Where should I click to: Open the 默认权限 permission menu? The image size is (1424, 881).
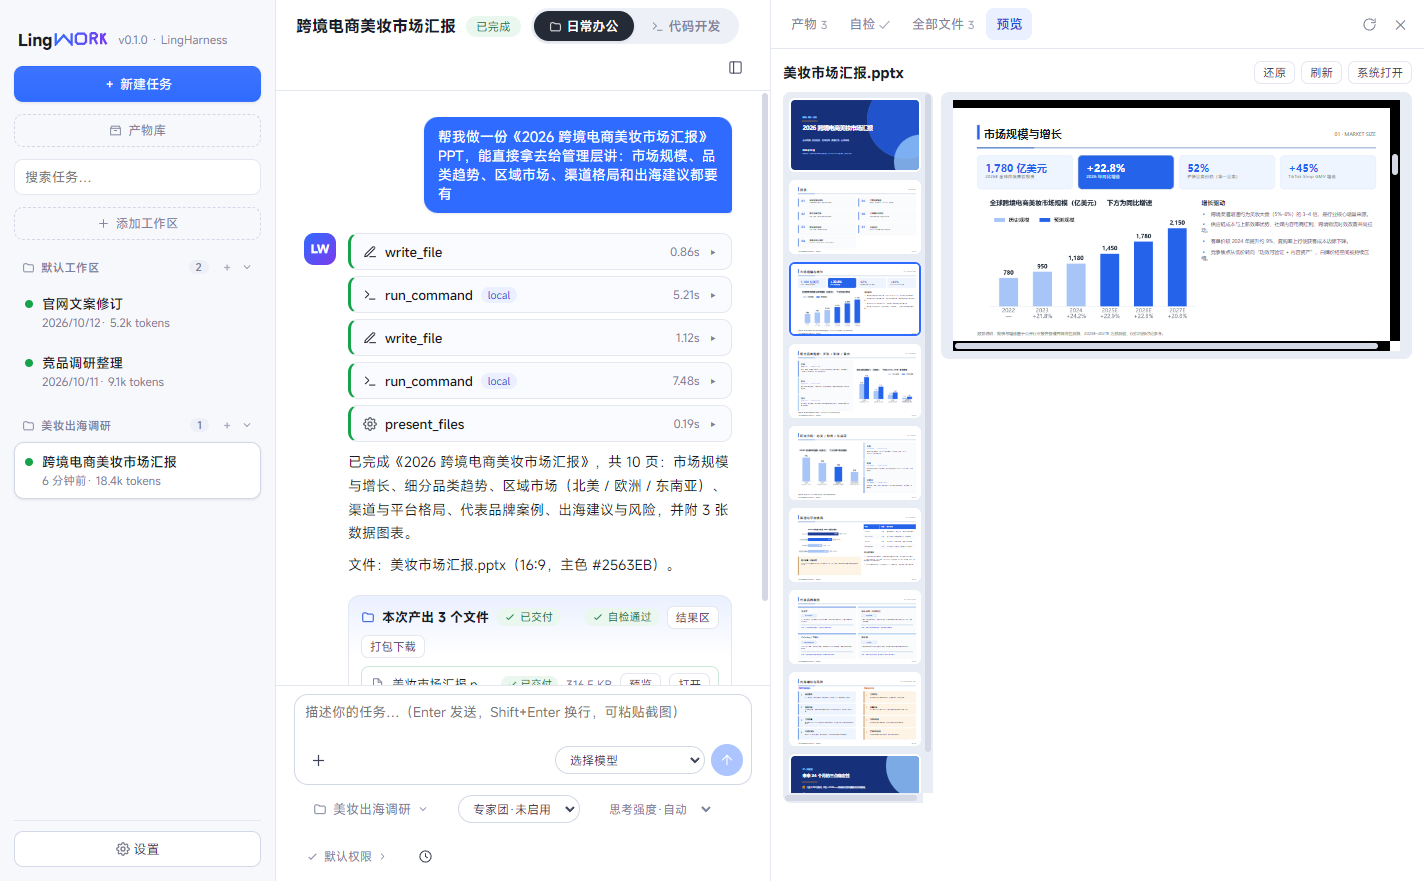(x=346, y=856)
